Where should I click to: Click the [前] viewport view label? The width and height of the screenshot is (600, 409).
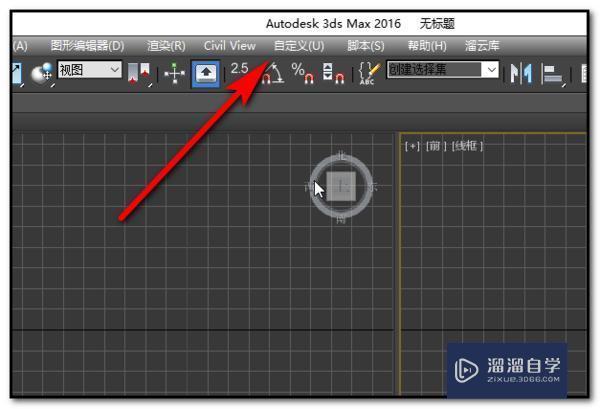tap(436, 146)
